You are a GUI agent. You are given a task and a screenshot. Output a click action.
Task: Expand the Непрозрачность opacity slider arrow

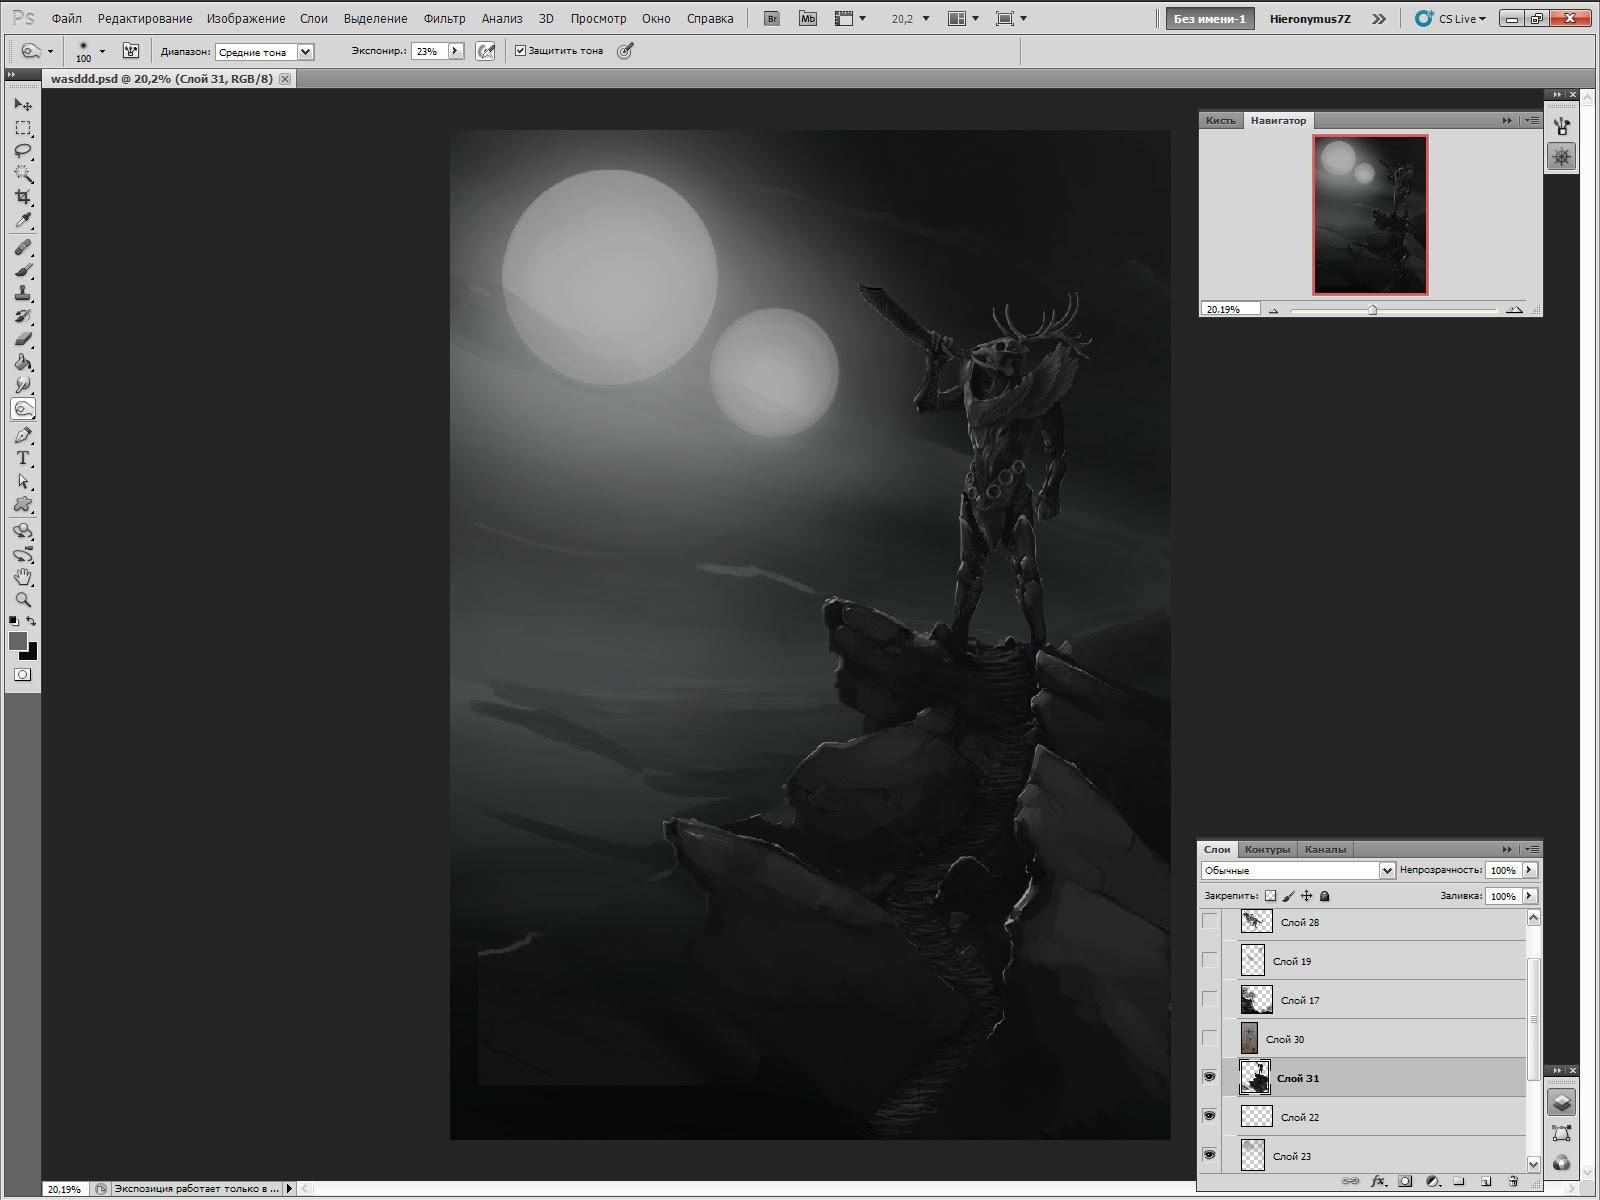[1529, 870]
